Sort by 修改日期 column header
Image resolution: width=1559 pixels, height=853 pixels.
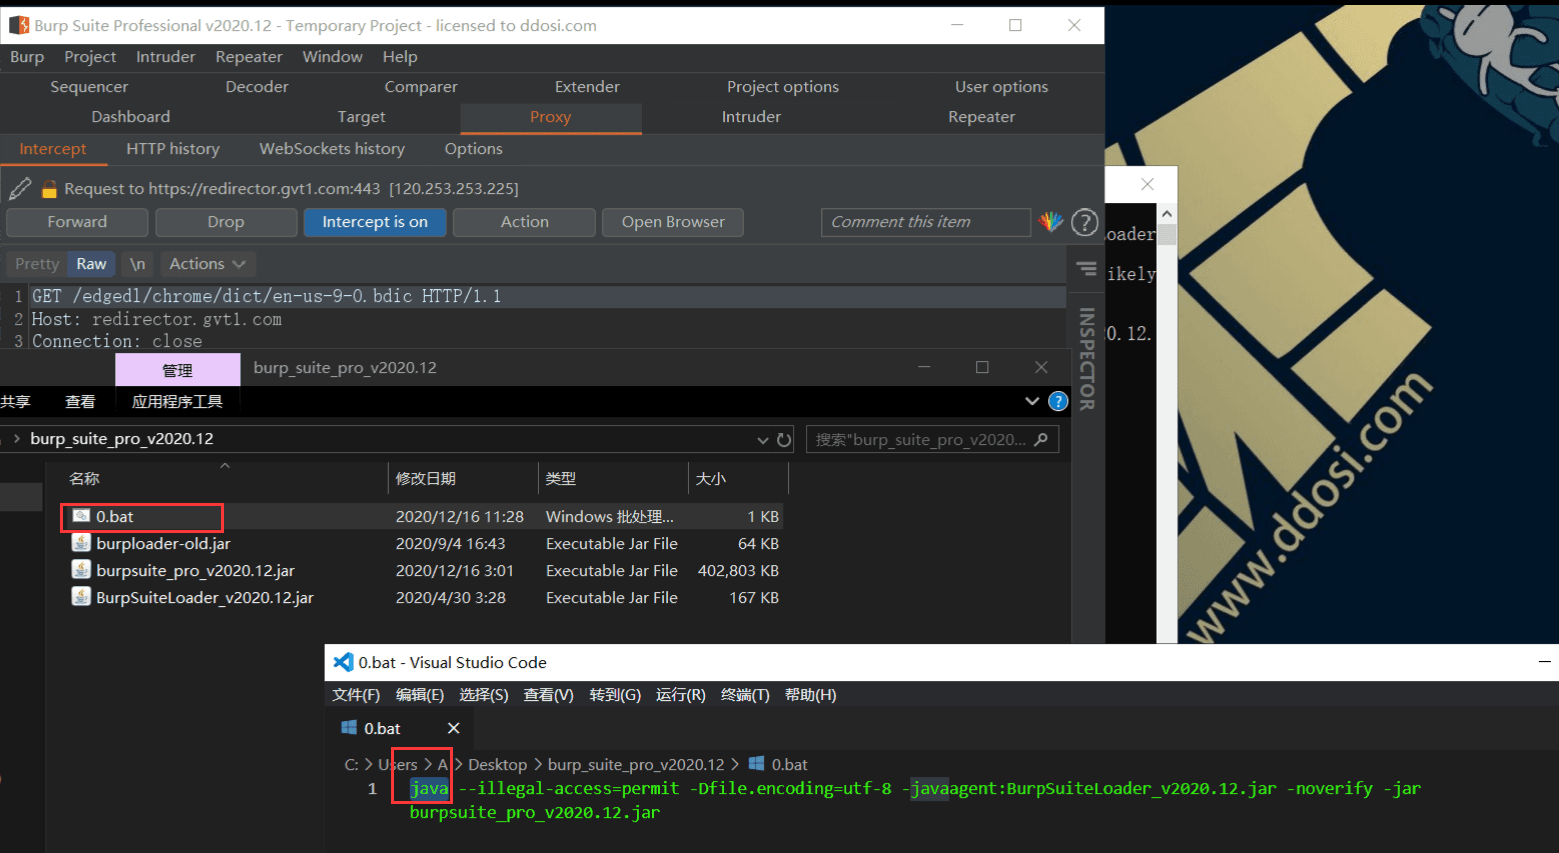[x=426, y=479]
